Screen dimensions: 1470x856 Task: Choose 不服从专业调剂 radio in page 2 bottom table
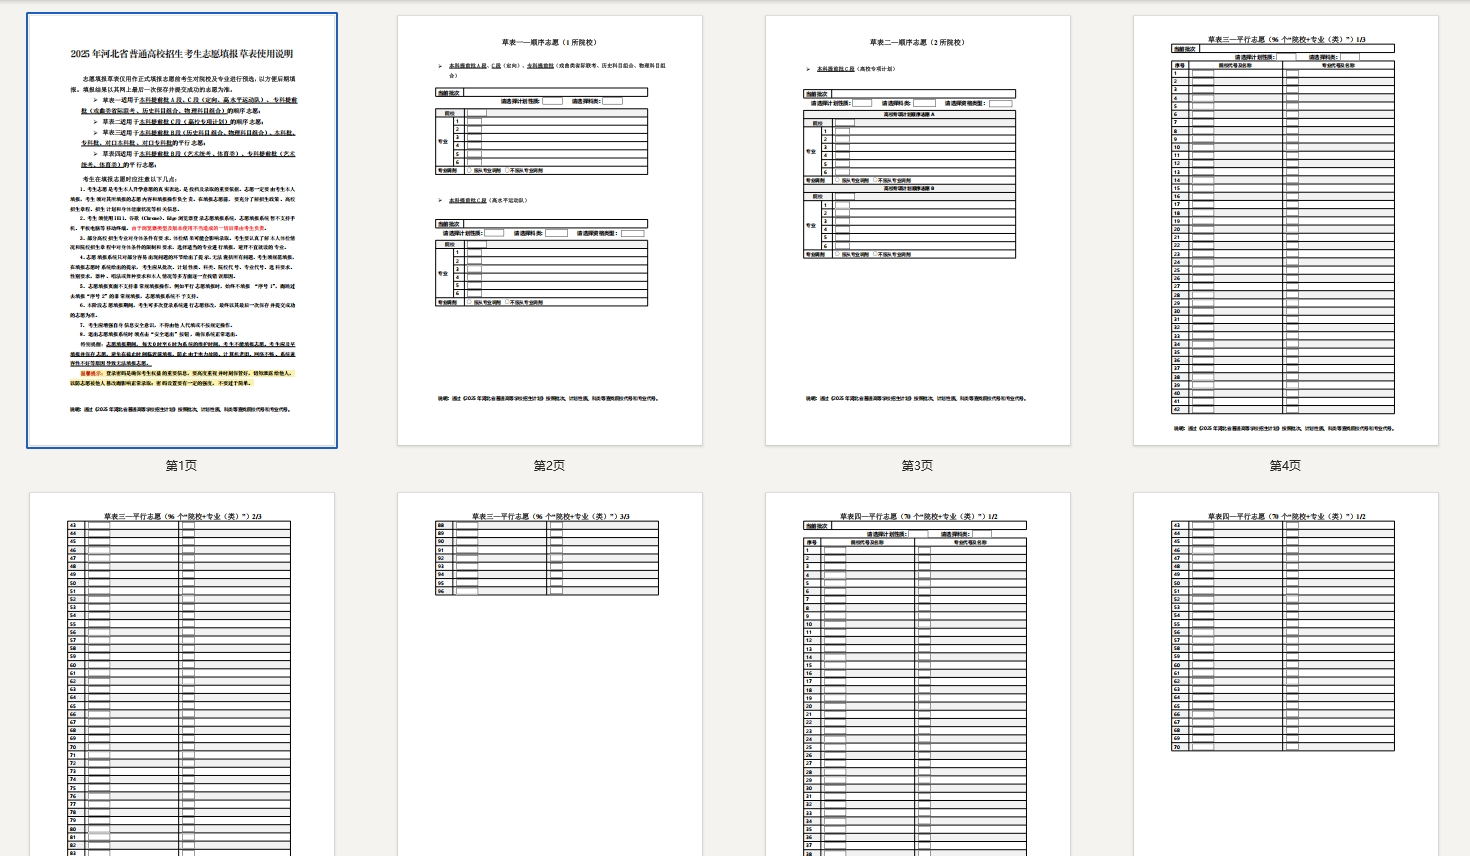(x=508, y=302)
